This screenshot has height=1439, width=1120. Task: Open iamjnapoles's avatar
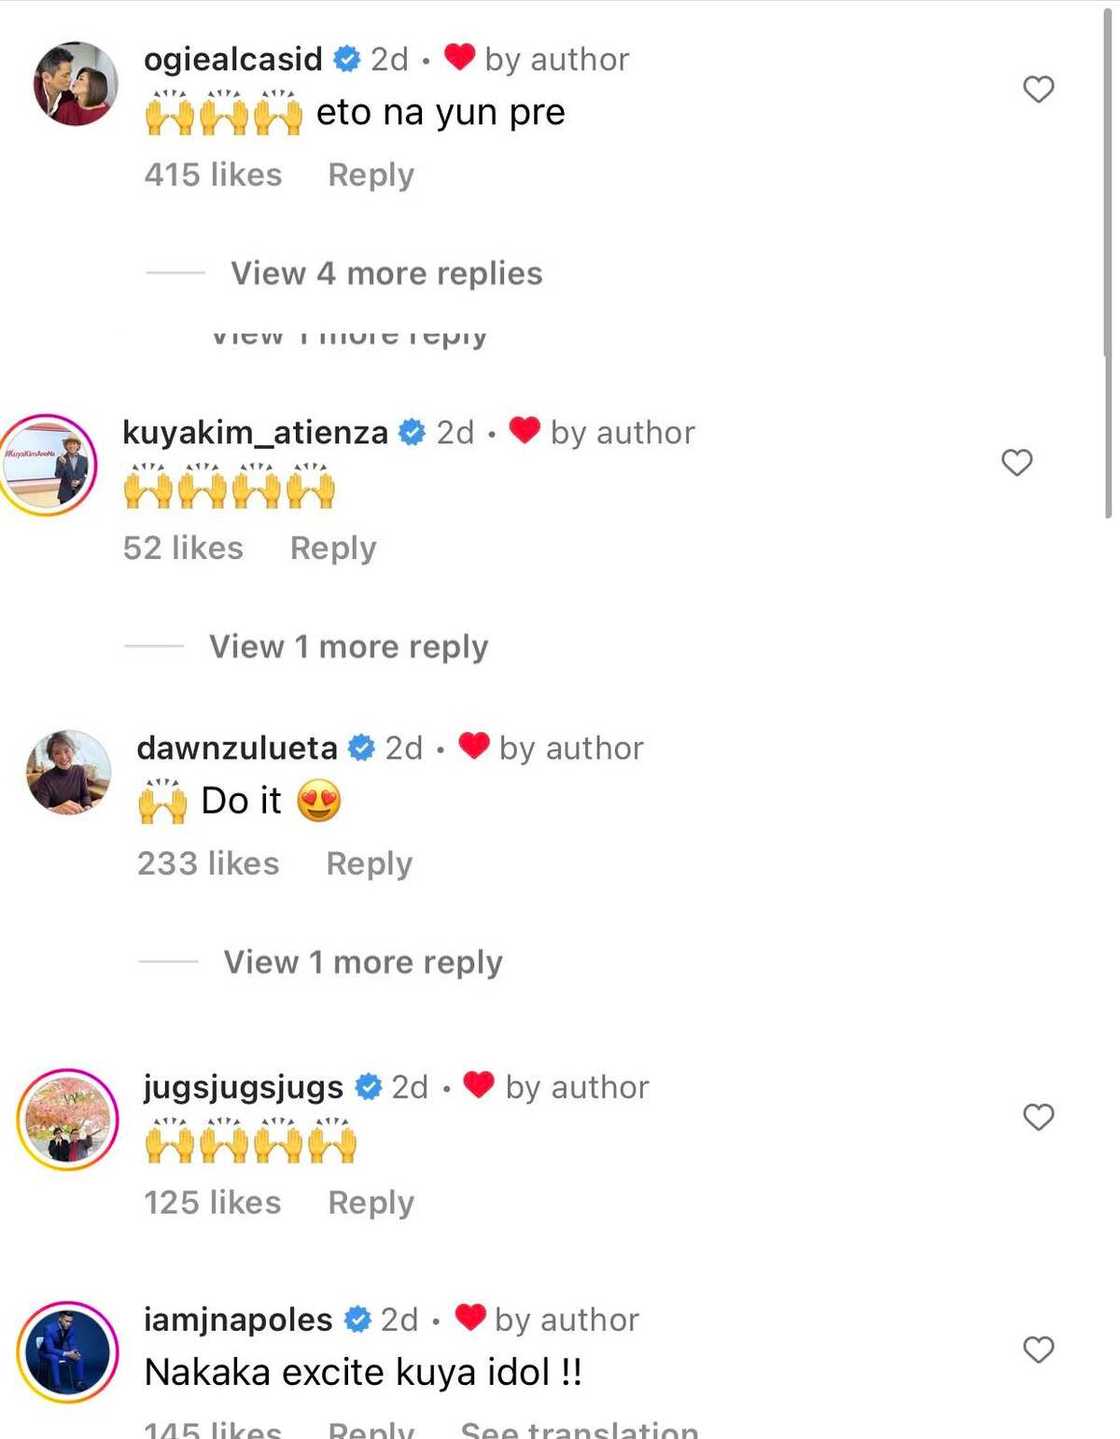click(68, 1351)
